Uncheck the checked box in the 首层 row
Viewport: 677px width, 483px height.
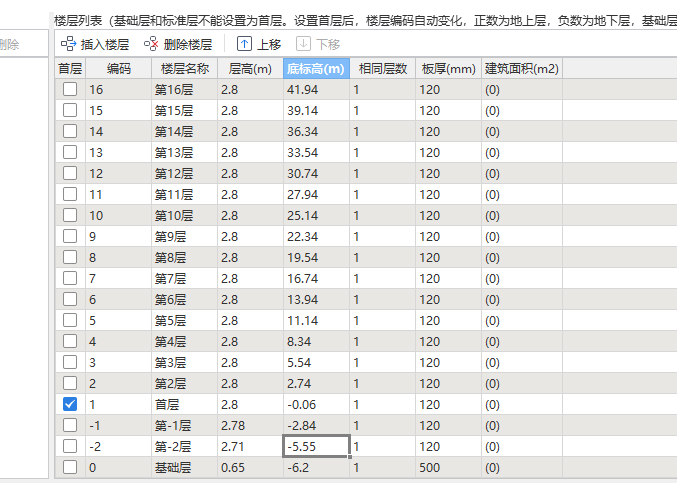point(70,404)
